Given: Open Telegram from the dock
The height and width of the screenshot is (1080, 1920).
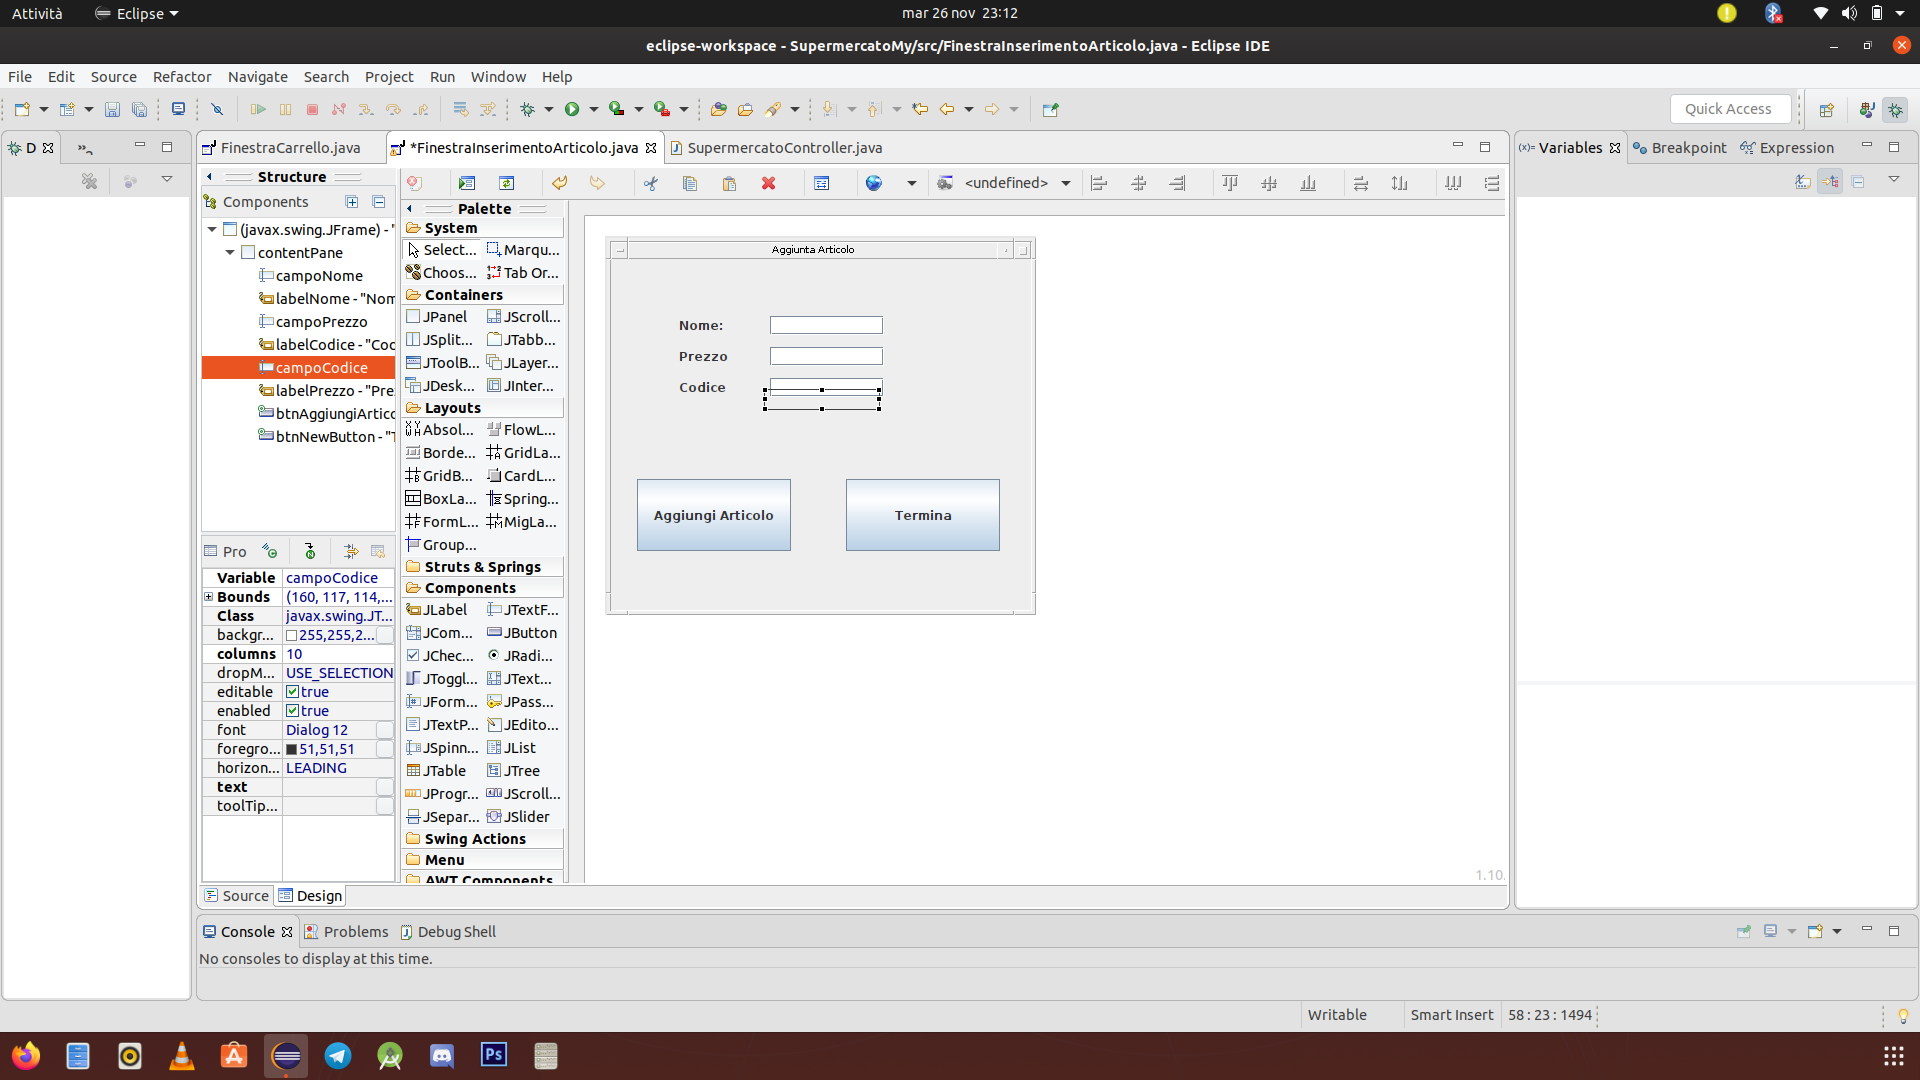Looking at the screenshot, I should pyautogui.click(x=338, y=1056).
